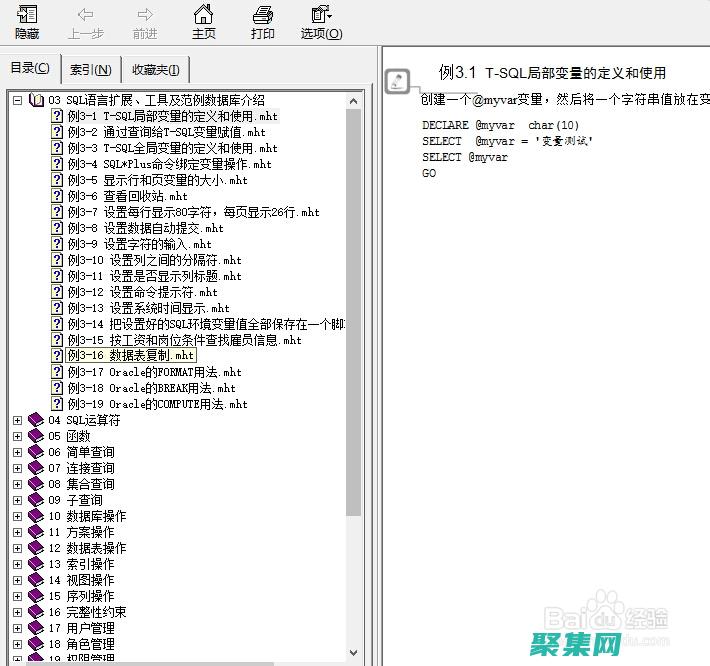Expand the 04 SQL运算符 chapter

[x=17, y=420]
